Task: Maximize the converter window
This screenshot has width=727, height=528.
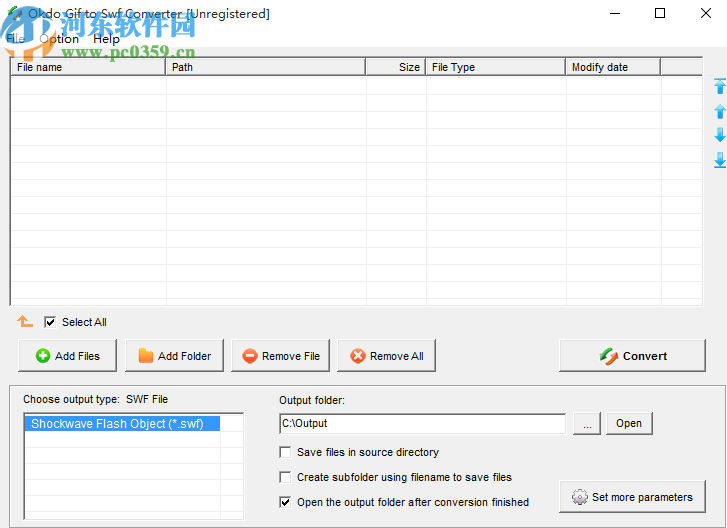Action: point(660,13)
